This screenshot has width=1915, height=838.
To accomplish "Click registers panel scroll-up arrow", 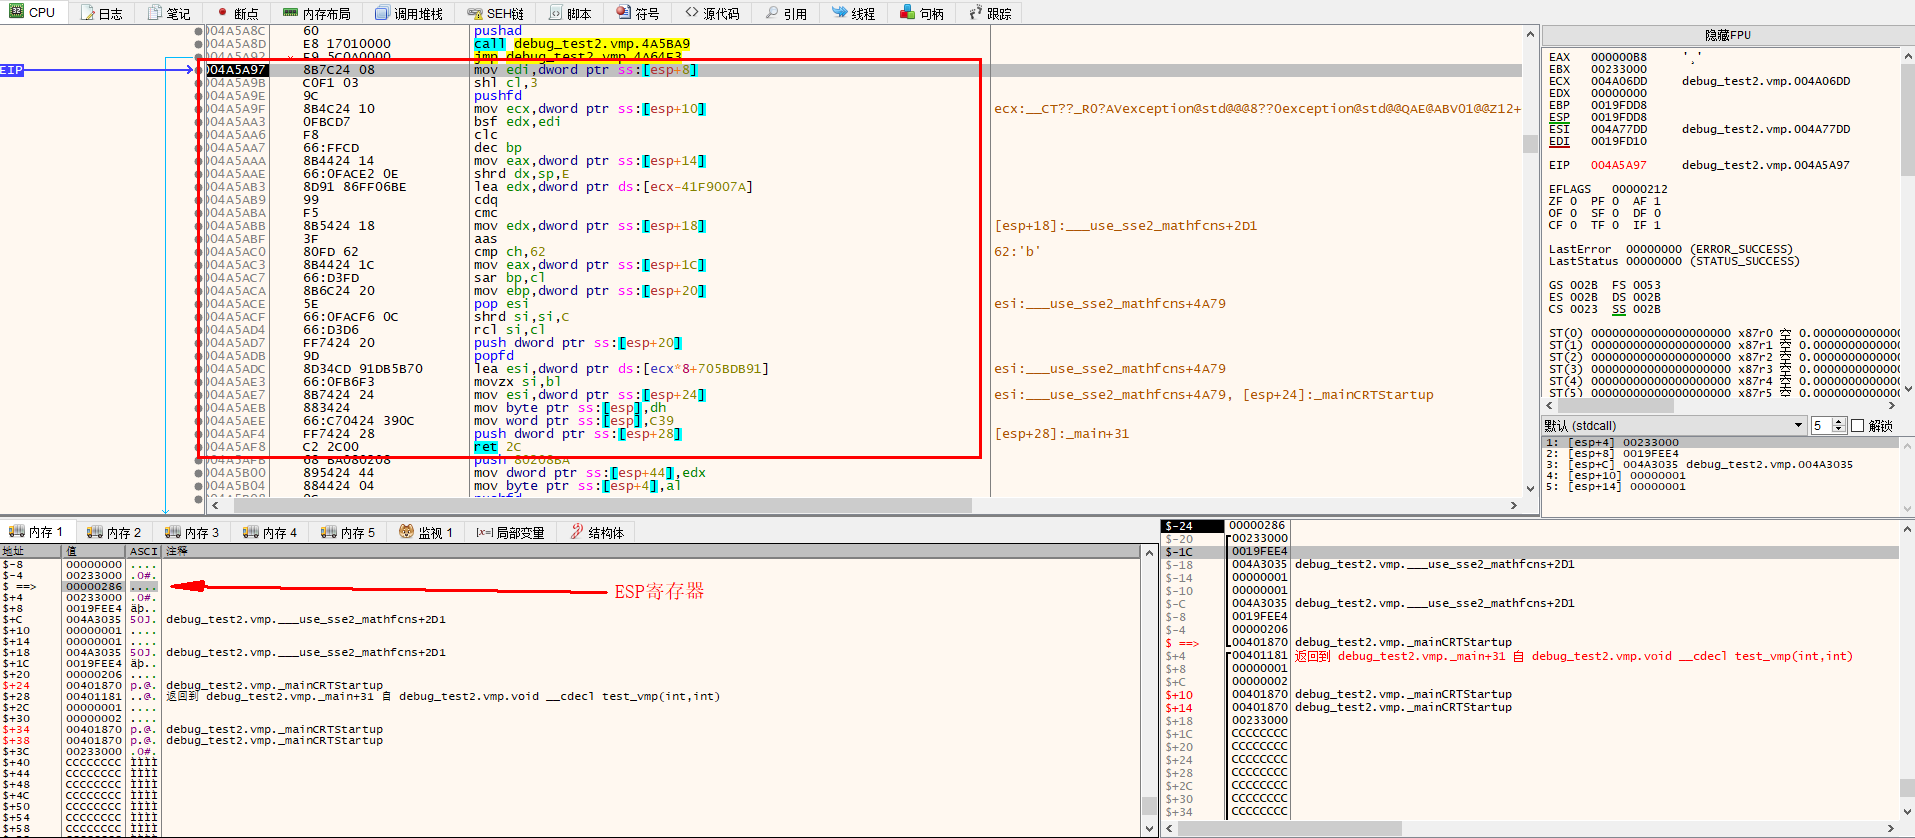I will click(1907, 56).
